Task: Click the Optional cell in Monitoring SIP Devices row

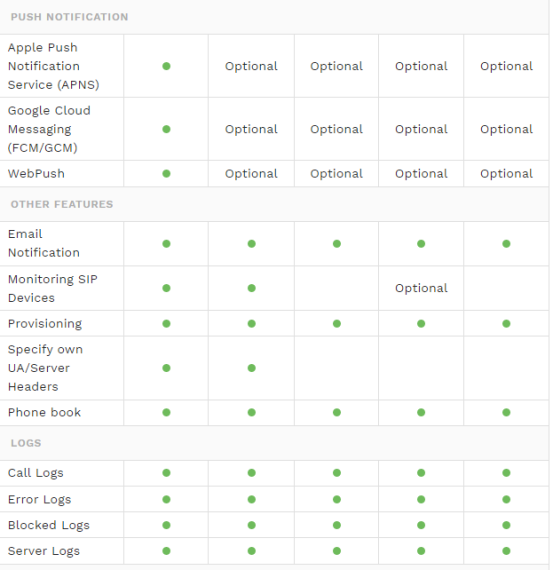Action: pos(421,288)
